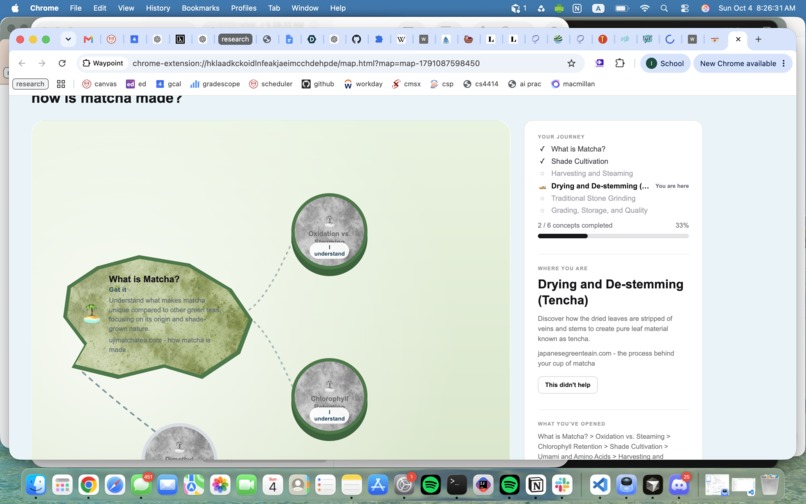This screenshot has width=806, height=504.
Task: Select Shade Cultivation in Your Journey
Action: (x=579, y=161)
